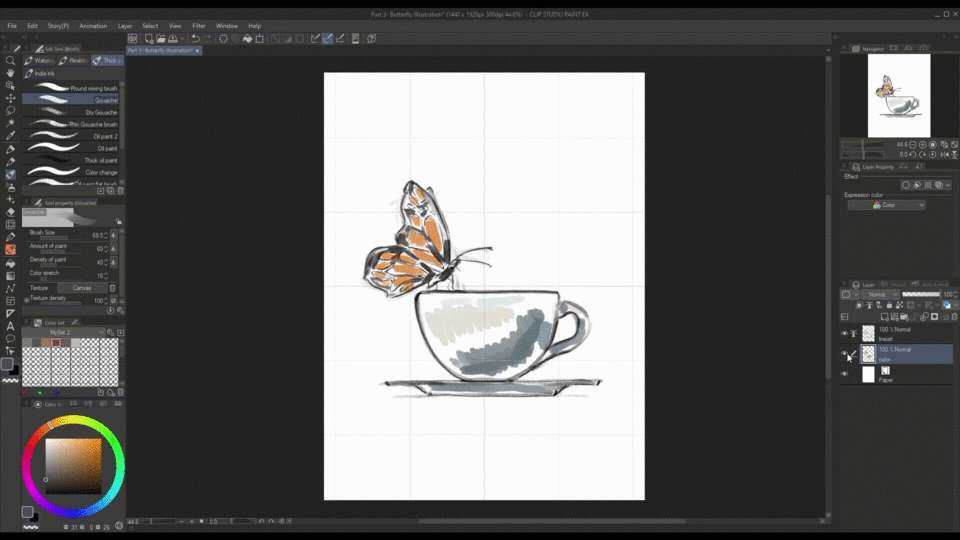Toggle Brush Size dynamics button
Image resolution: width=960 pixels, height=540 pixels.
click(114, 235)
